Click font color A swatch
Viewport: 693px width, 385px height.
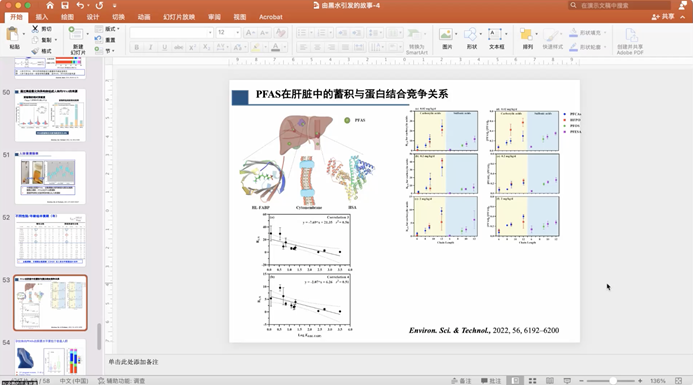coord(276,47)
